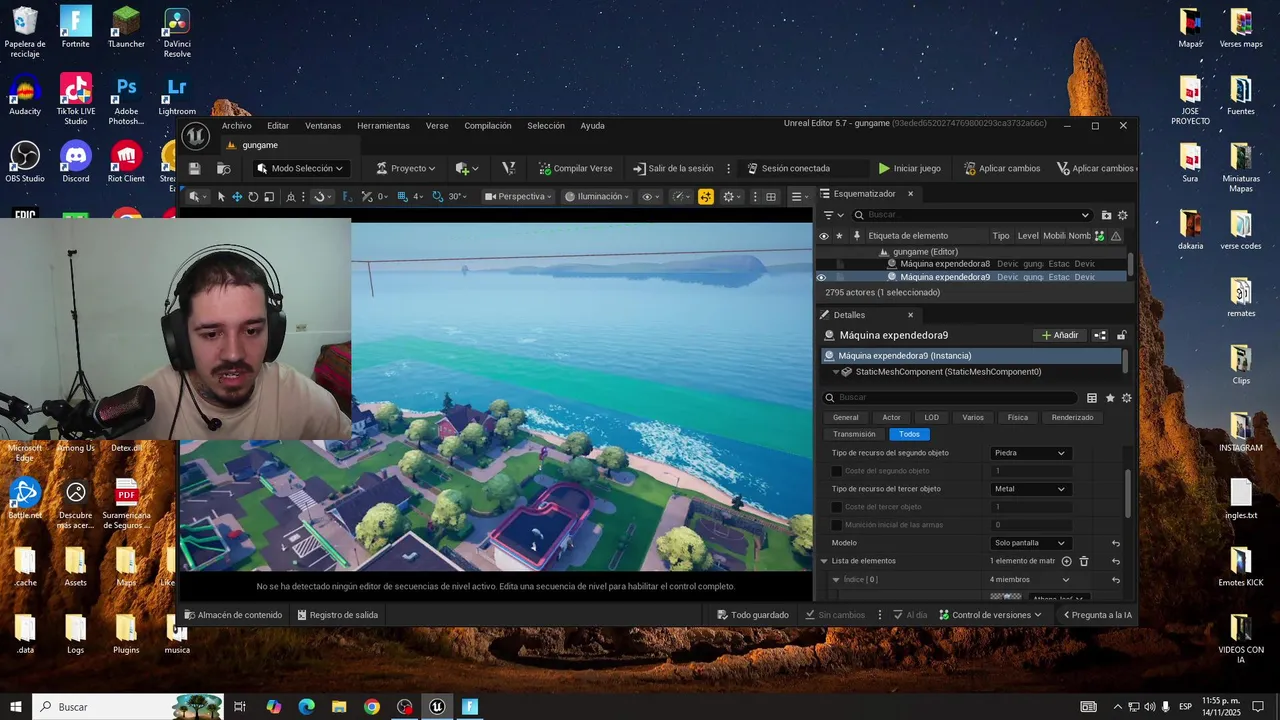Click the Esquematizador filter icon
The height and width of the screenshot is (720, 1280).
point(832,215)
